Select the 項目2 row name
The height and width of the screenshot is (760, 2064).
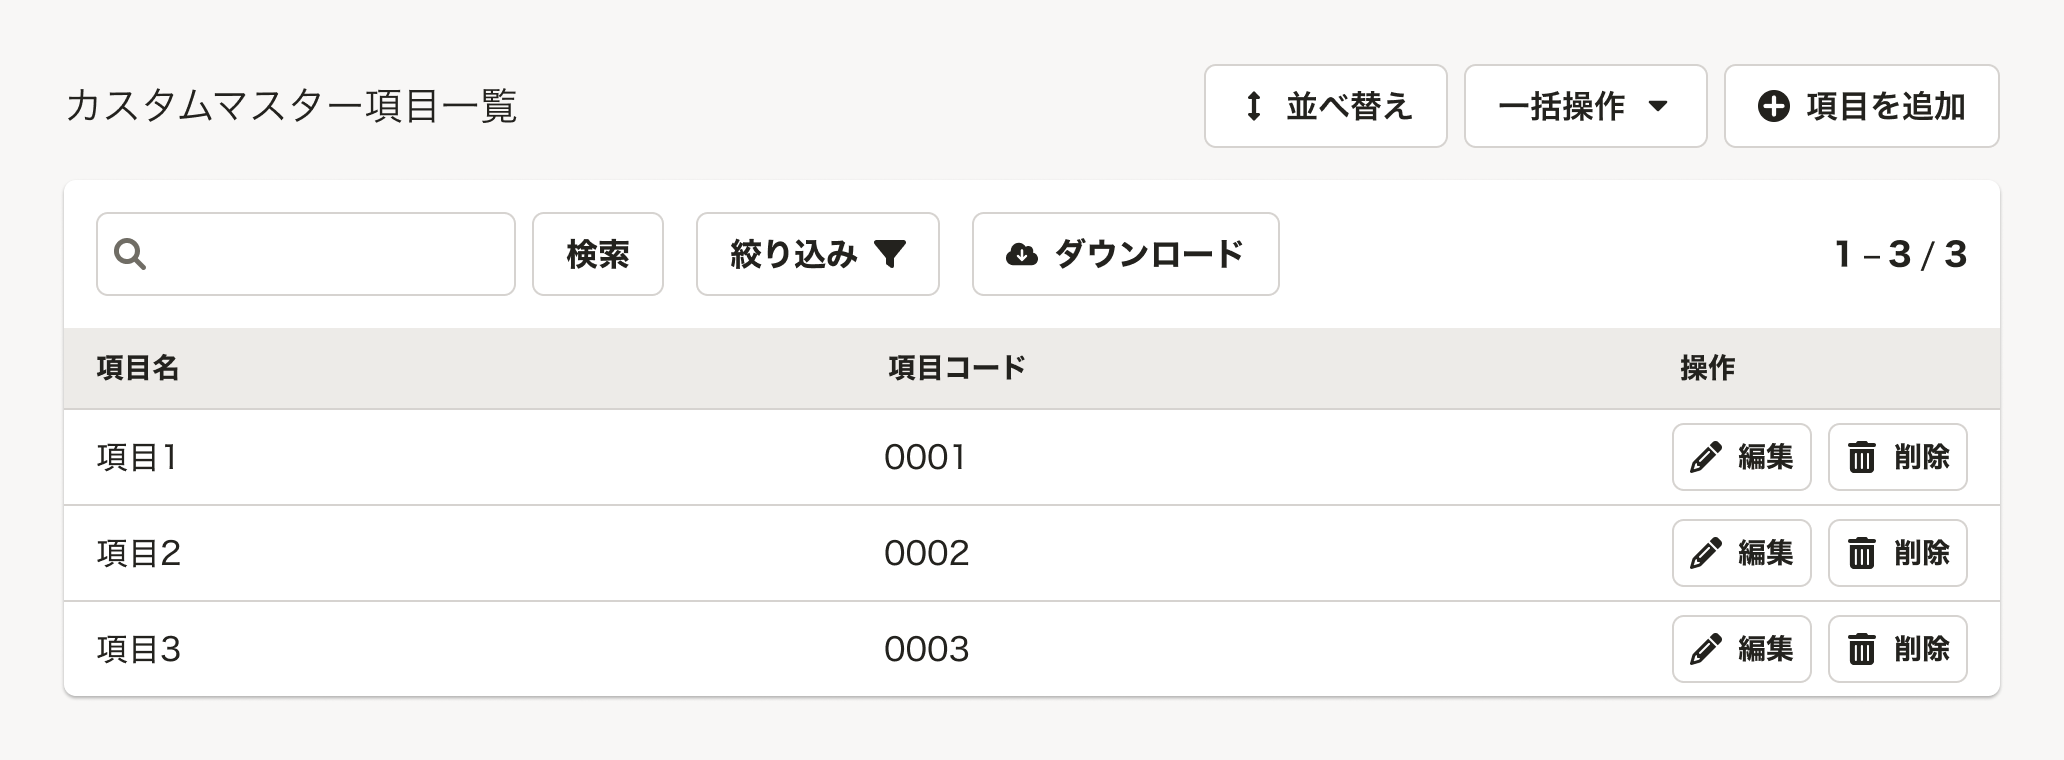(139, 553)
